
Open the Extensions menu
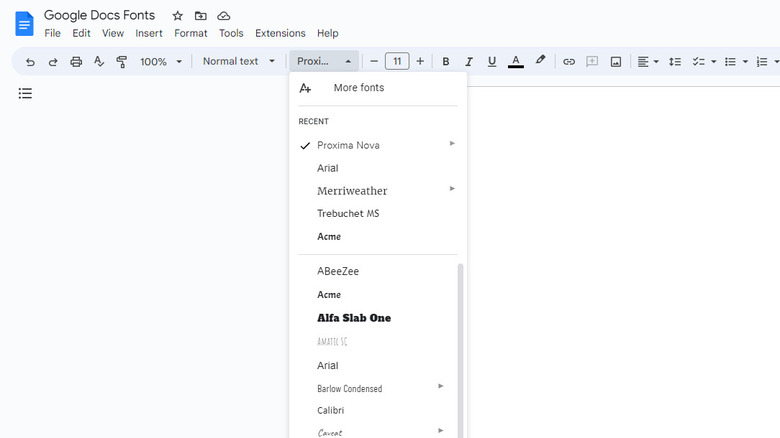[x=280, y=33]
